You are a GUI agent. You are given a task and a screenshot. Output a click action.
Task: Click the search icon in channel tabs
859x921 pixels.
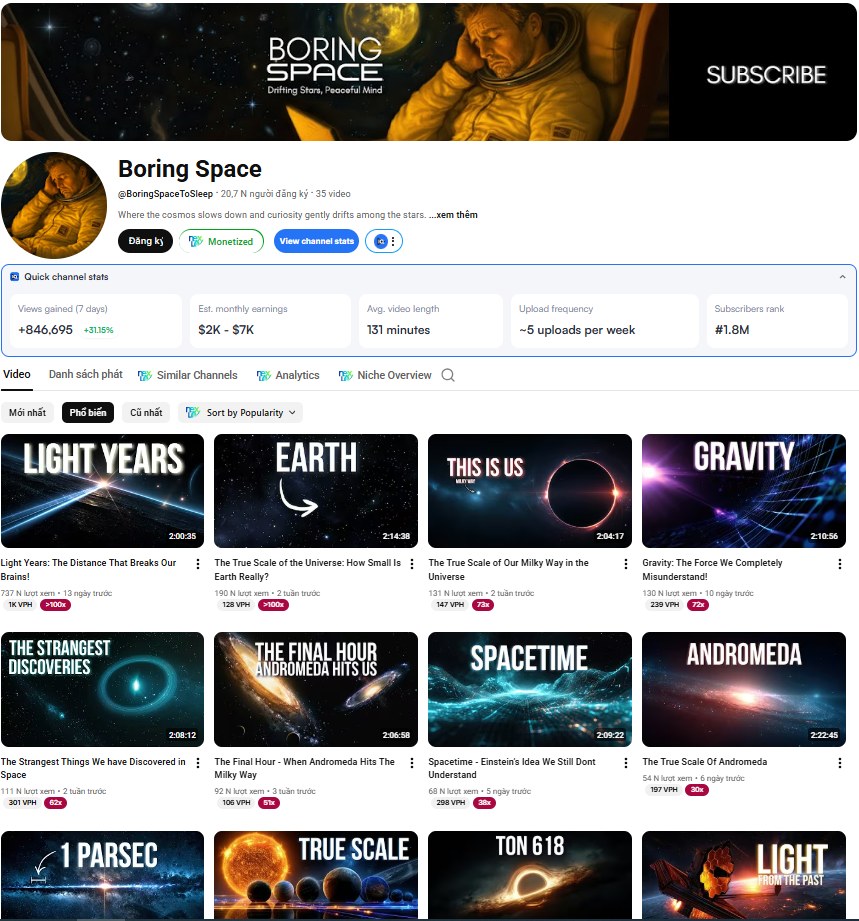(x=448, y=375)
